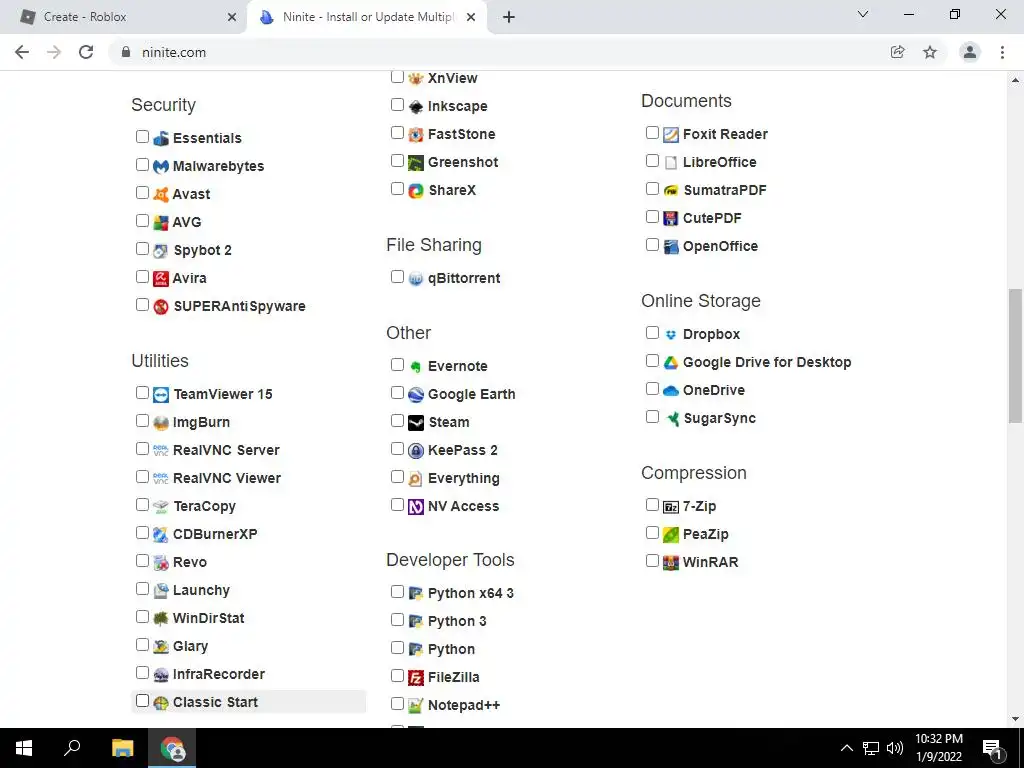Click the qBittorrent icon

point(416,279)
